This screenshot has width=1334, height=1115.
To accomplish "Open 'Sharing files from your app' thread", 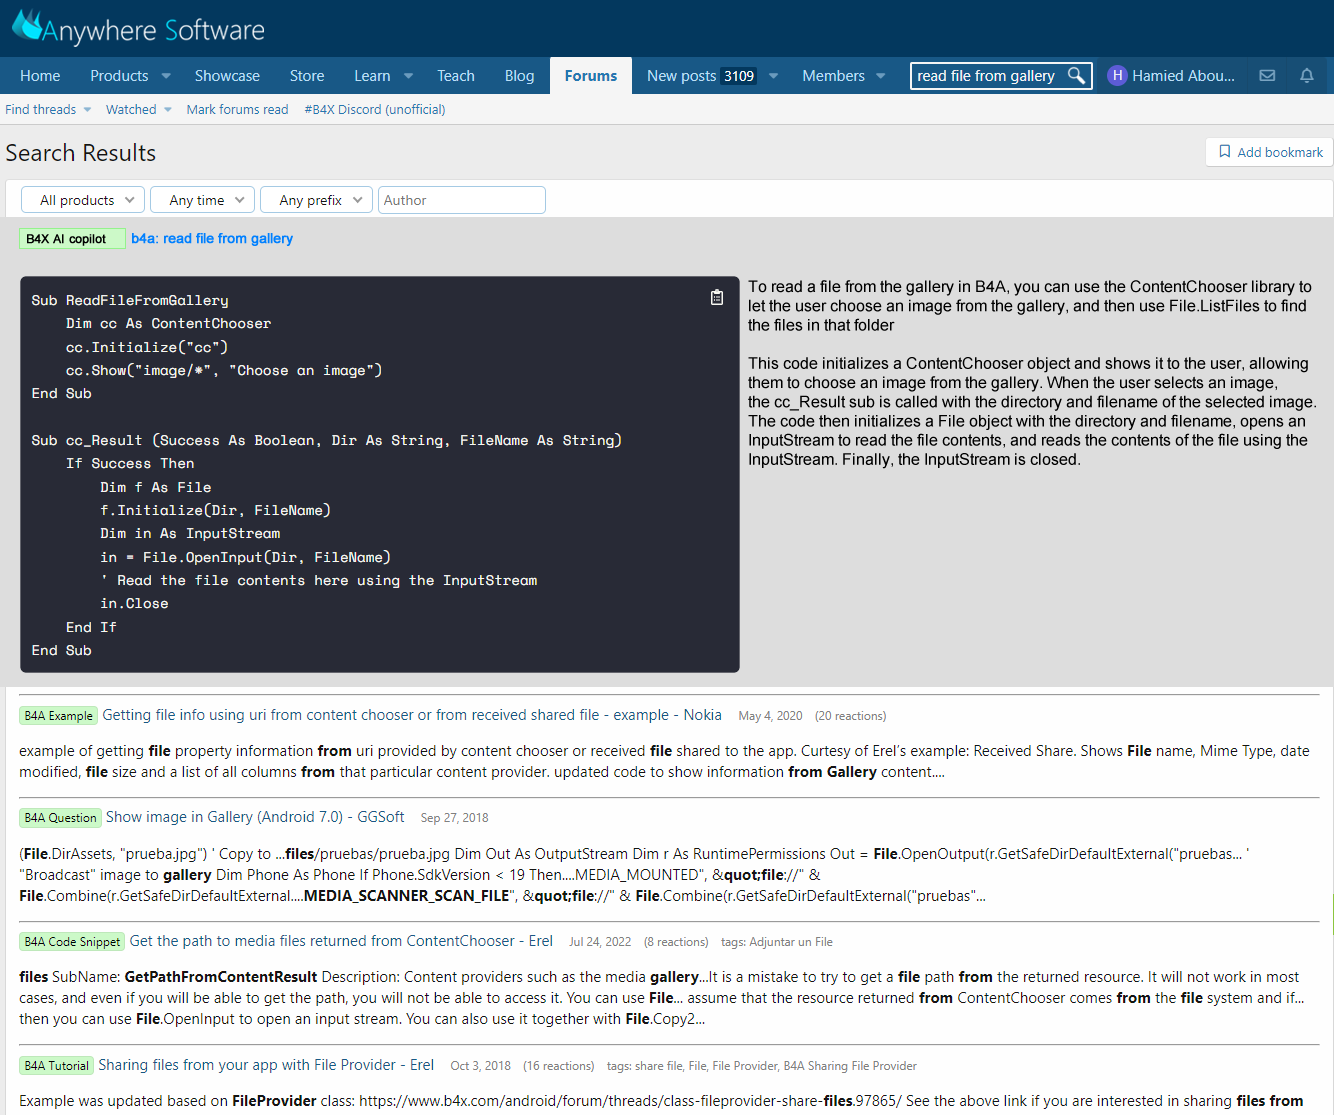I will [266, 1065].
